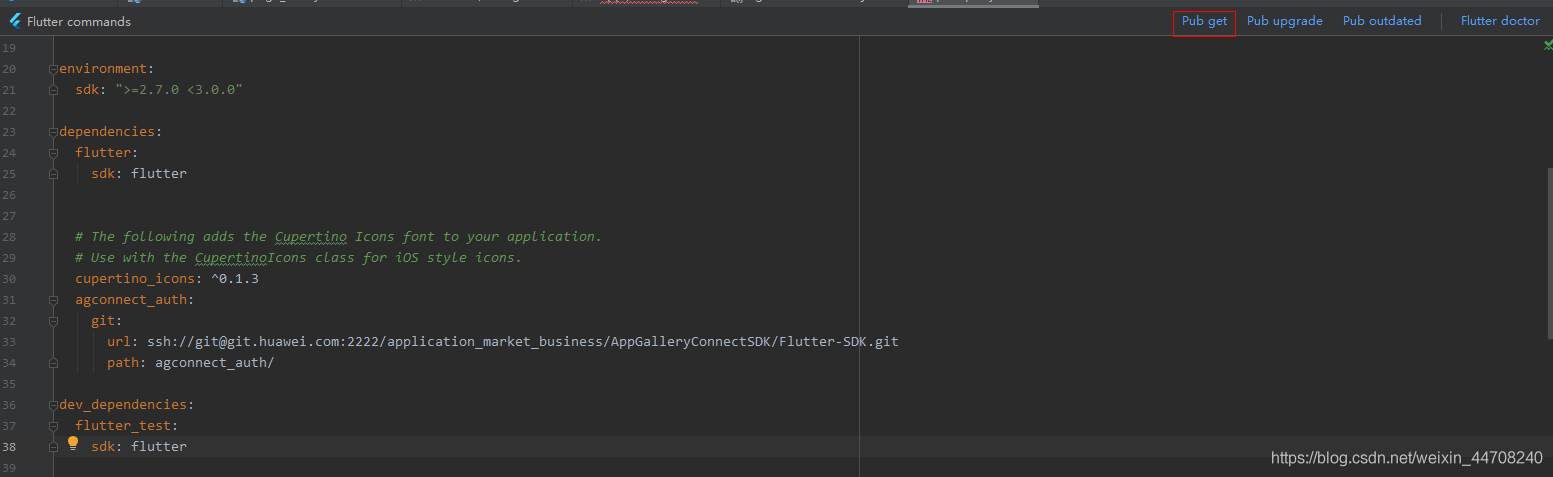
Task: Click the 'Flutter commands' label
Action: (x=79, y=21)
